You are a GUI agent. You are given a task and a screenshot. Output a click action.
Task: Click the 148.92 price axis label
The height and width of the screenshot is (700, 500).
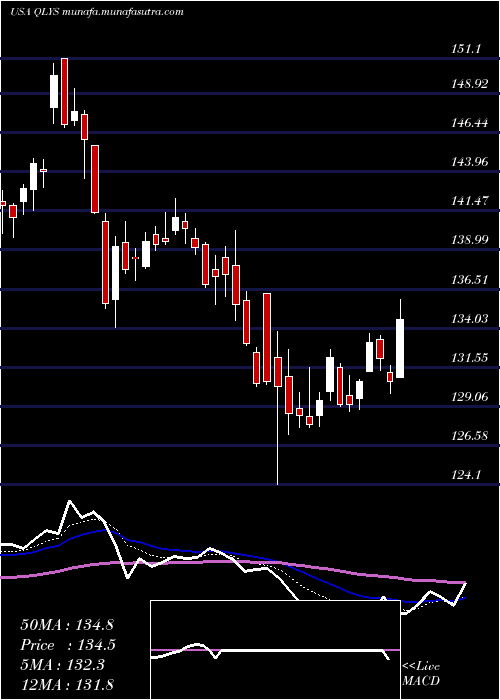470,83
